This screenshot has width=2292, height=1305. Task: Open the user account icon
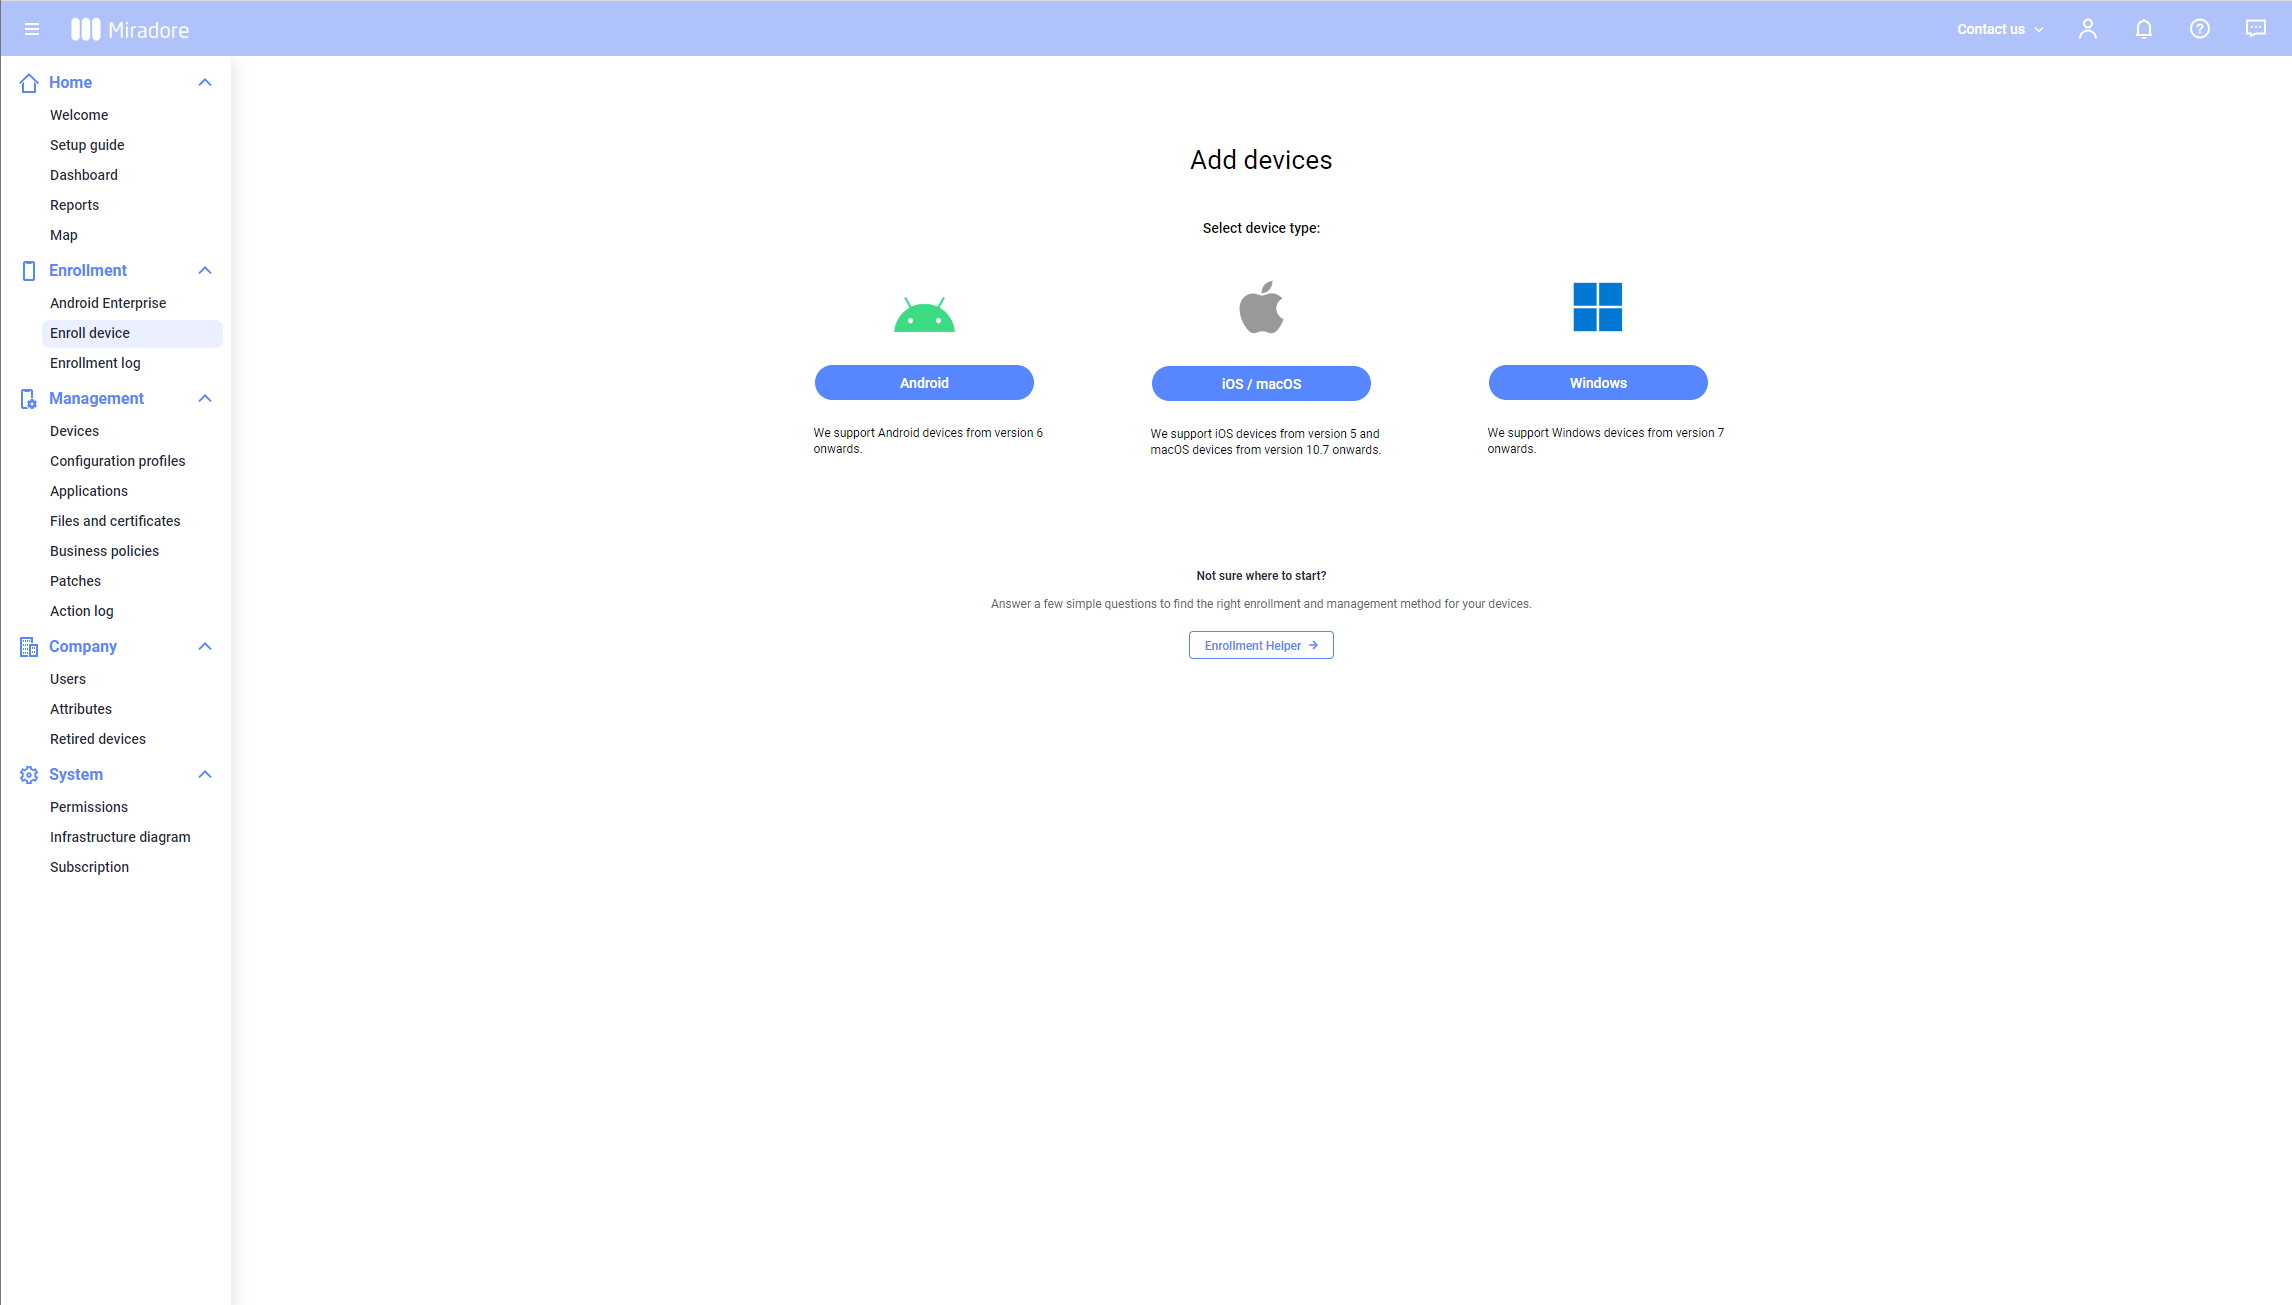2088,29
